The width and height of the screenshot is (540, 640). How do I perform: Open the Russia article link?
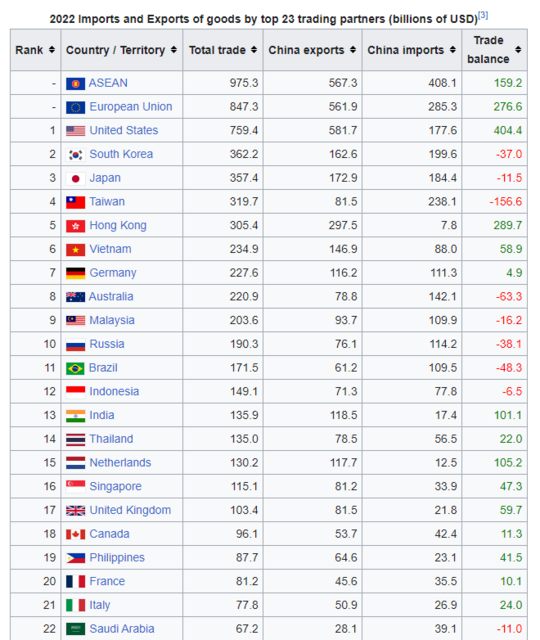[107, 344]
